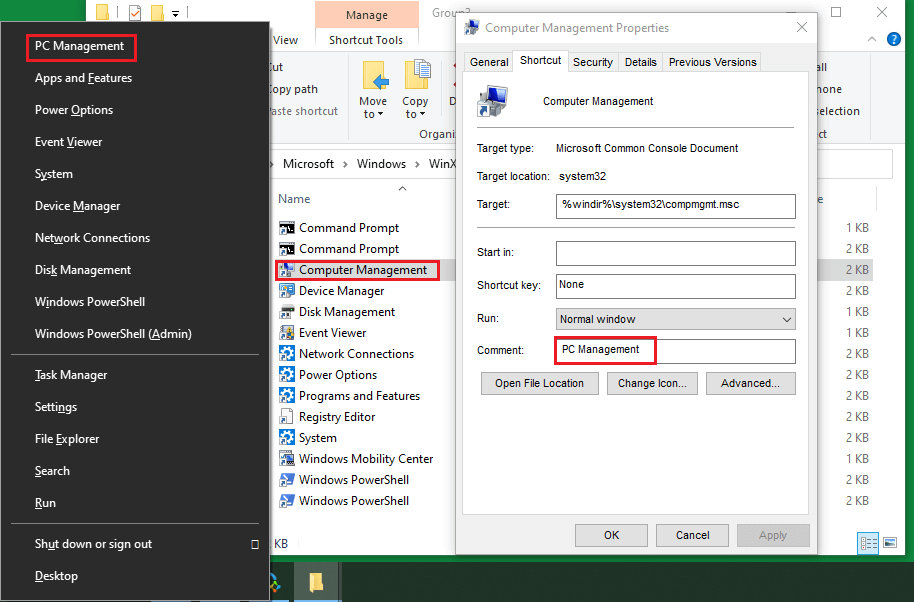The height and width of the screenshot is (602, 914).
Task: Click the Change Icon... button
Action: coord(652,383)
